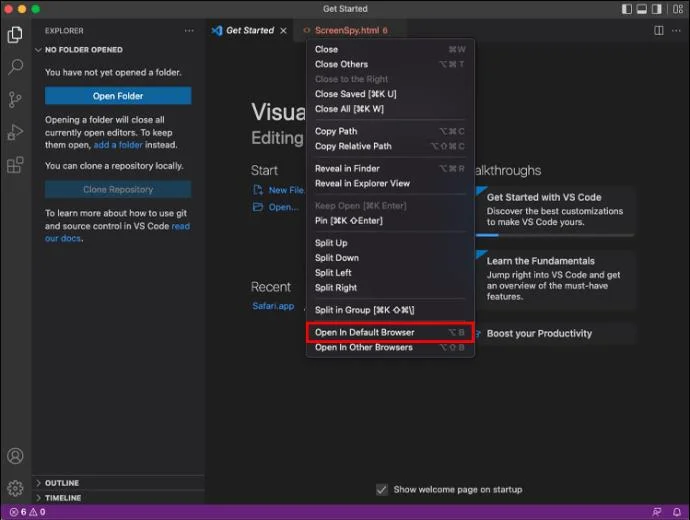This screenshot has width=690, height=520.
Task: Choose Split Down
Action: tap(390, 258)
